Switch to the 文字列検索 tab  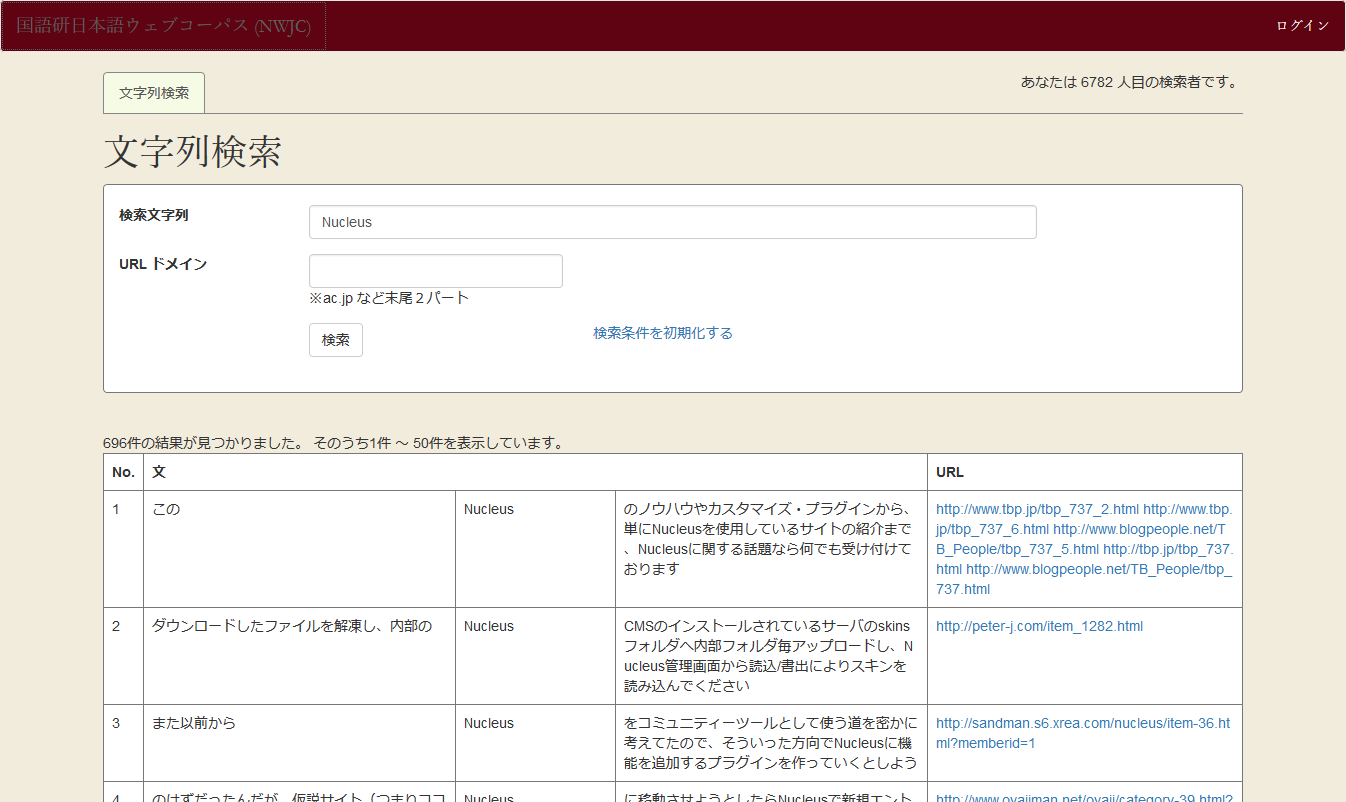[153, 92]
